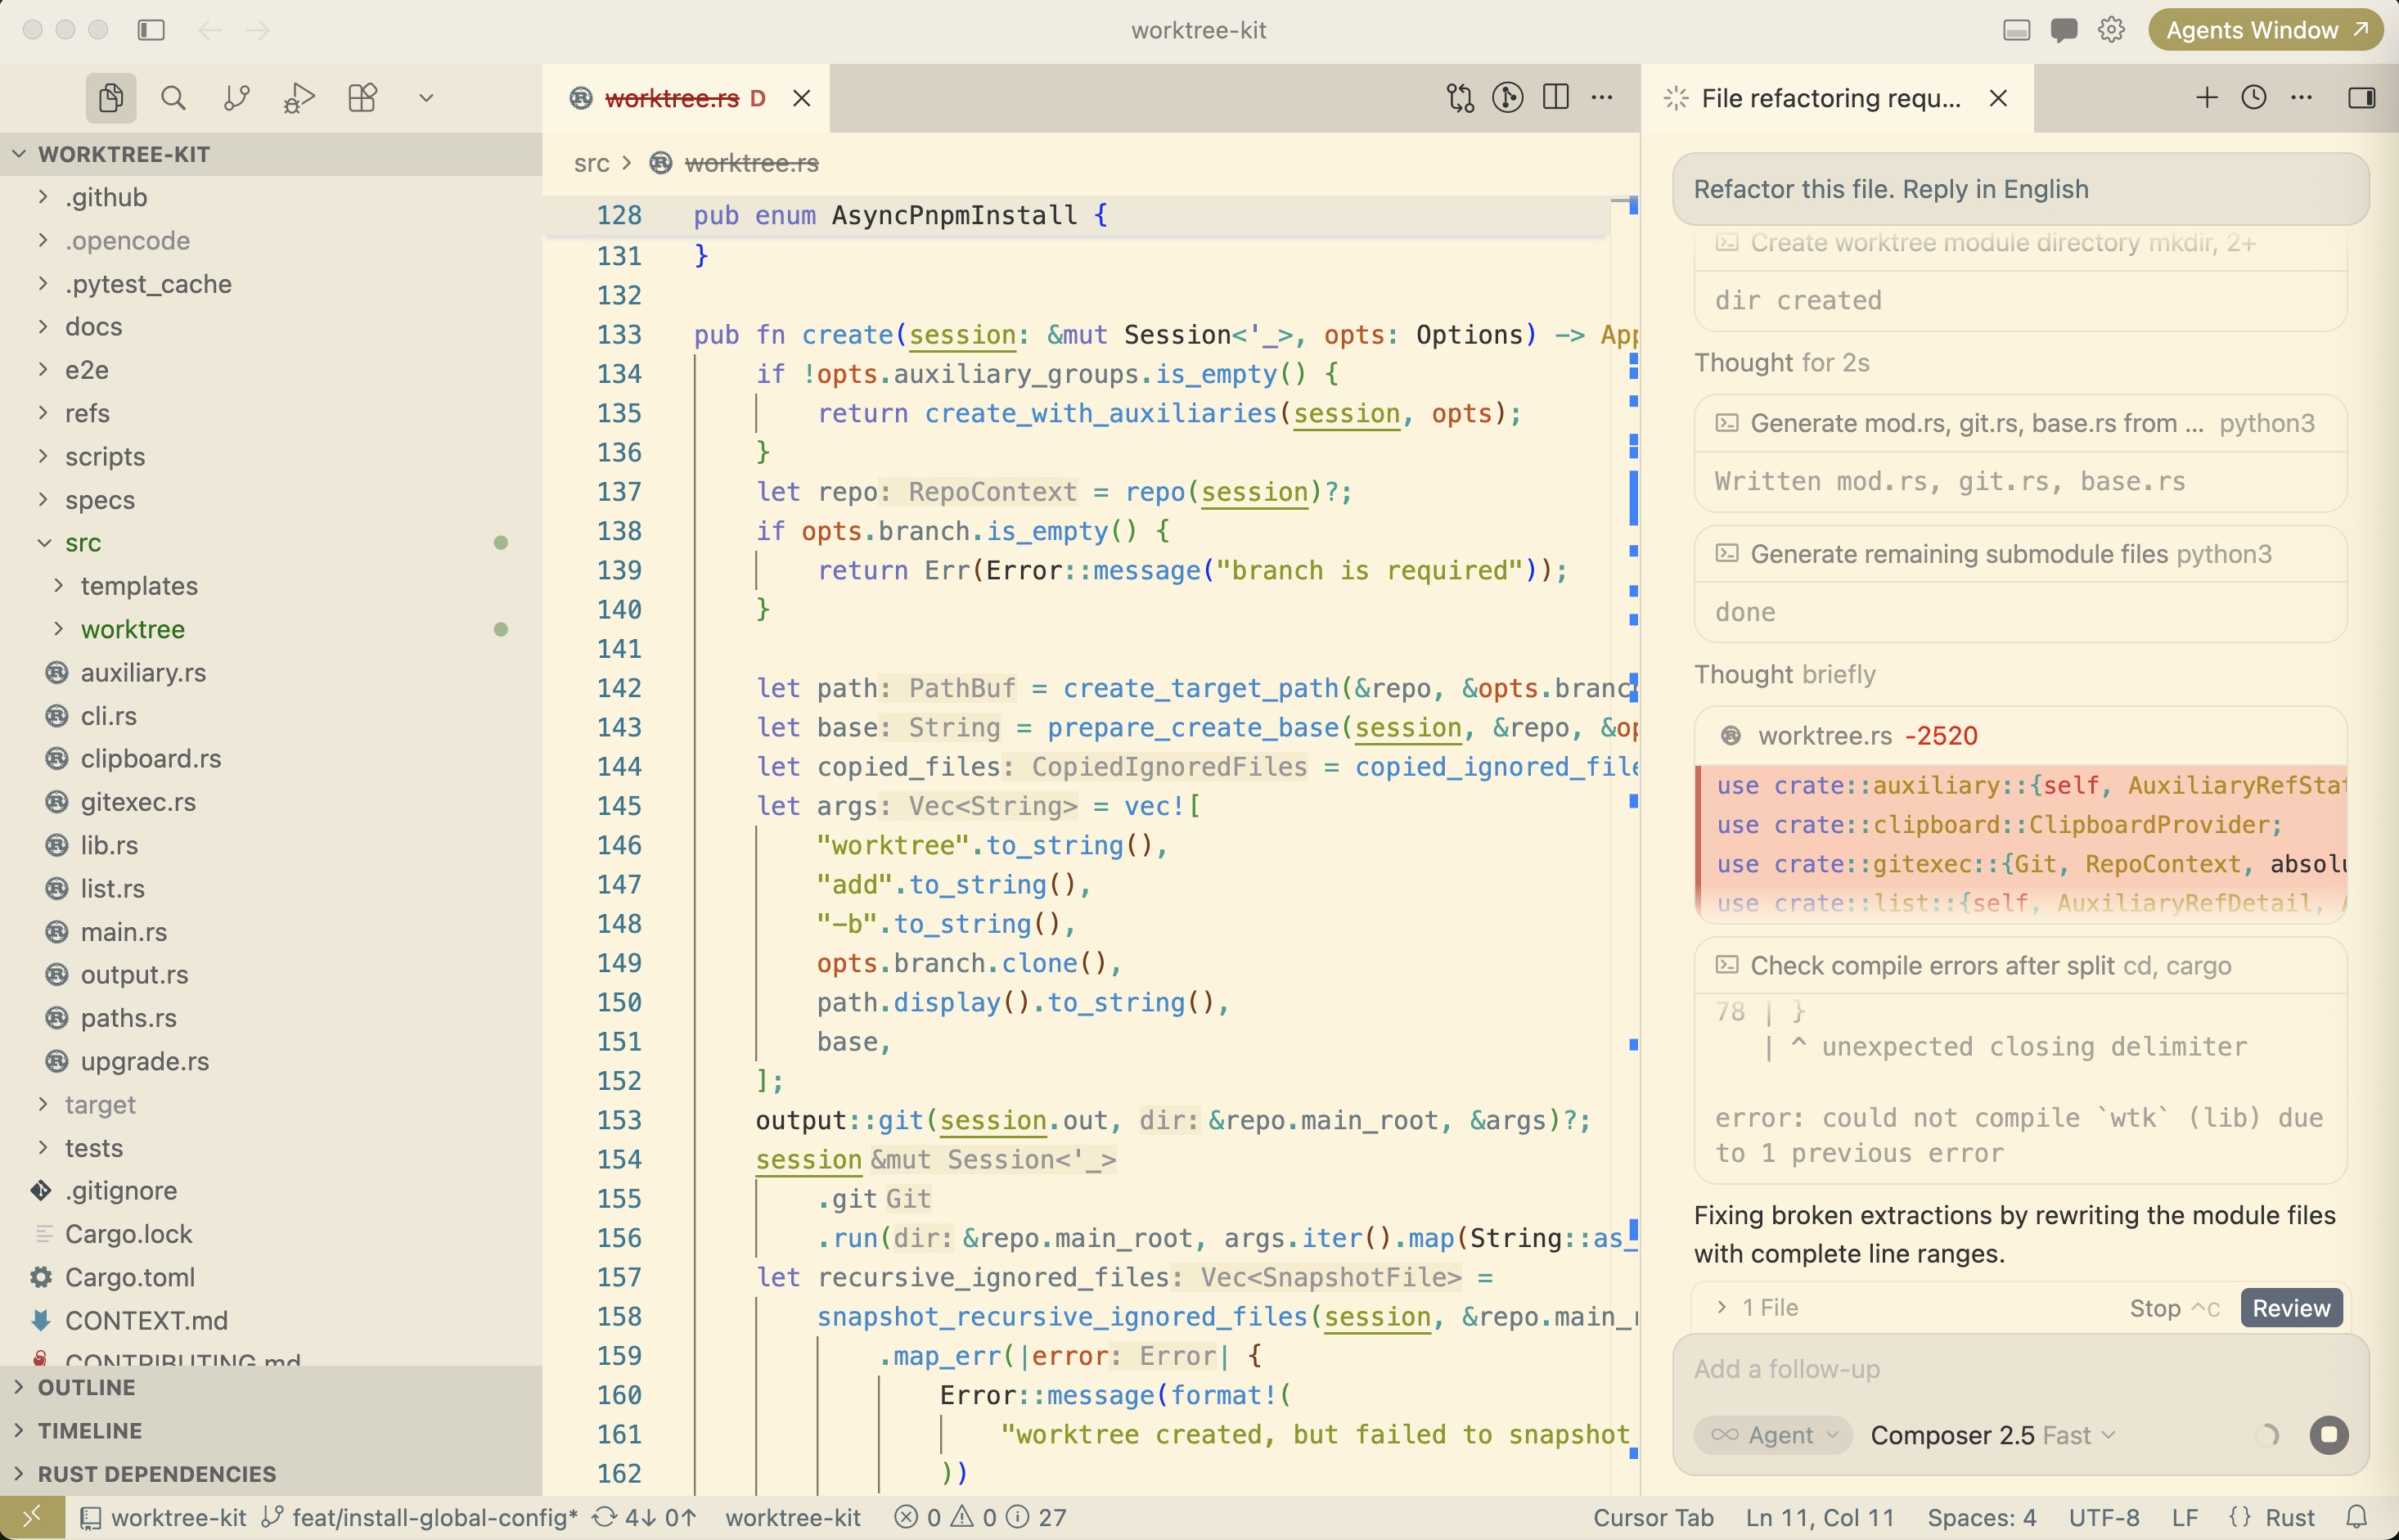2399x1540 pixels.
Task: Select the worktree.rs editor tab
Action: pyautogui.click(x=686, y=98)
